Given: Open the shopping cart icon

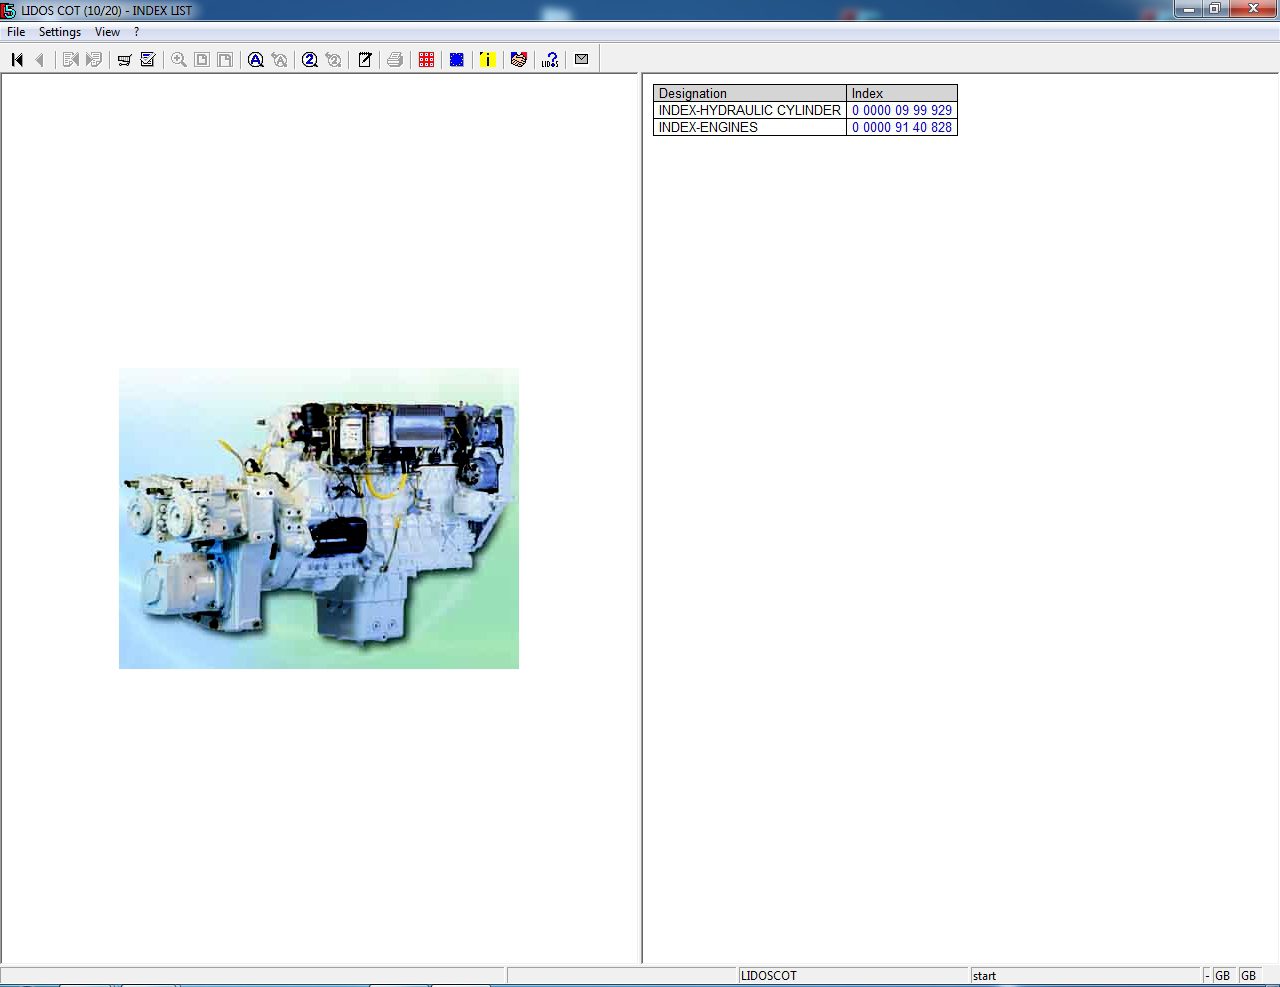Looking at the screenshot, I should pos(124,59).
